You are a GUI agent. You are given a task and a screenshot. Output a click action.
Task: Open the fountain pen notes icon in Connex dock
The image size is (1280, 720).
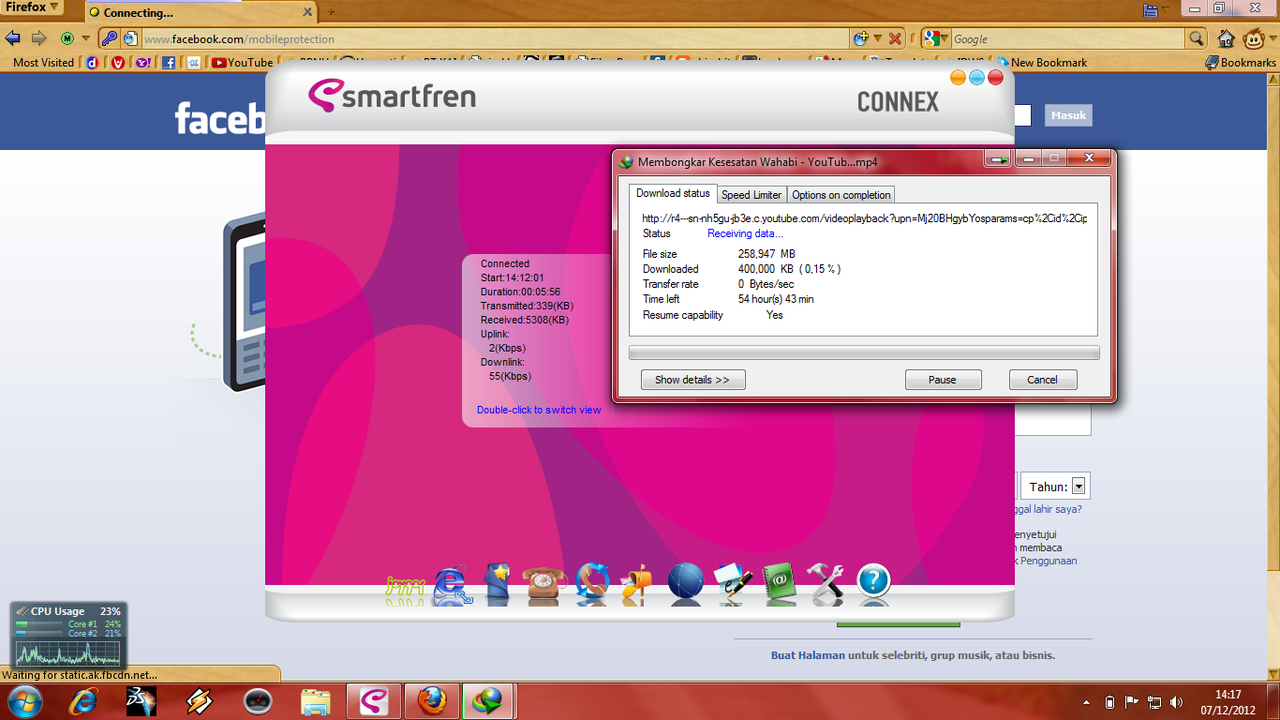[732, 583]
